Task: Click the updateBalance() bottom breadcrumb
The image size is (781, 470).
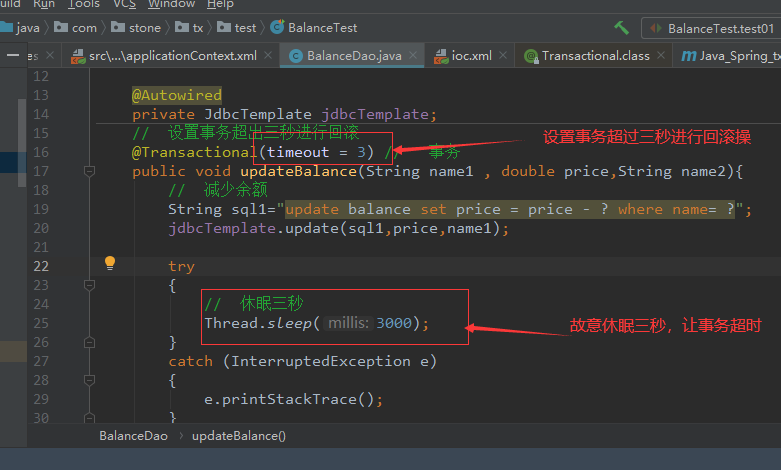Action: (x=239, y=436)
